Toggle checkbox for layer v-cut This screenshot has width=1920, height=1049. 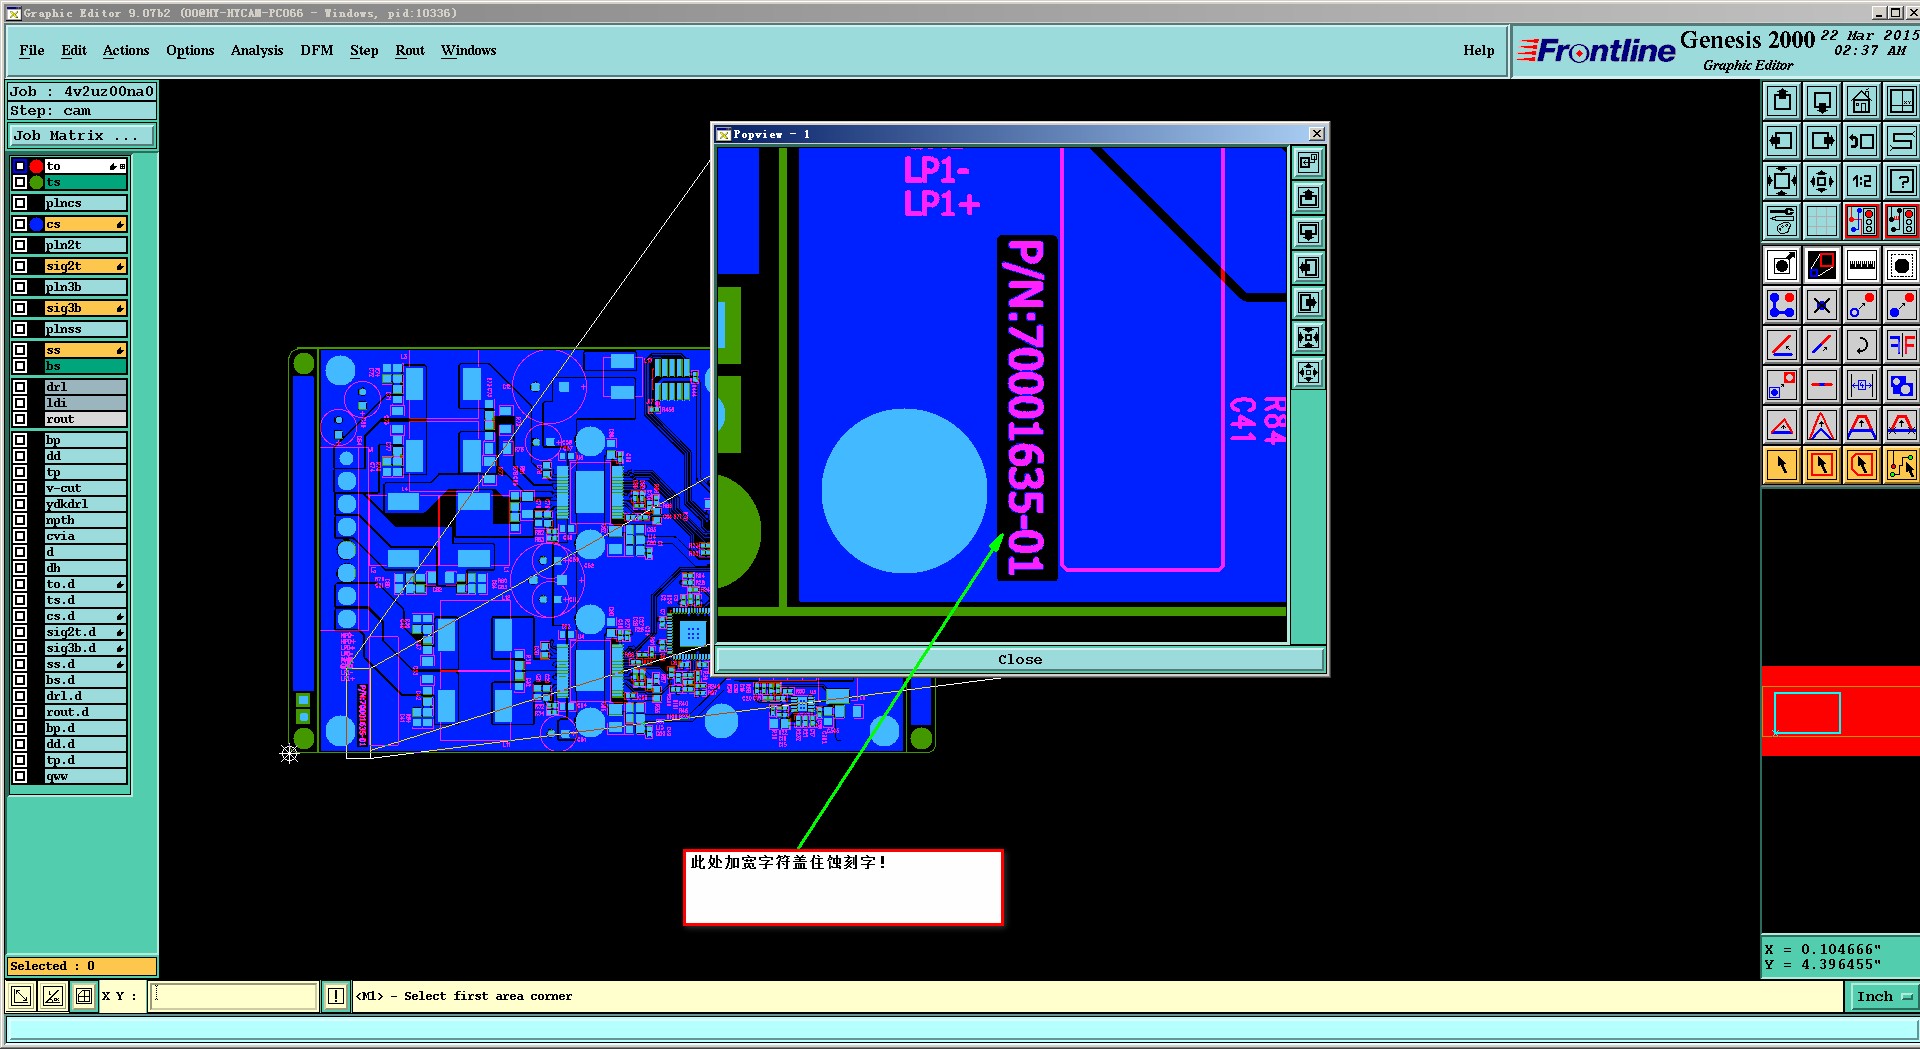20,488
